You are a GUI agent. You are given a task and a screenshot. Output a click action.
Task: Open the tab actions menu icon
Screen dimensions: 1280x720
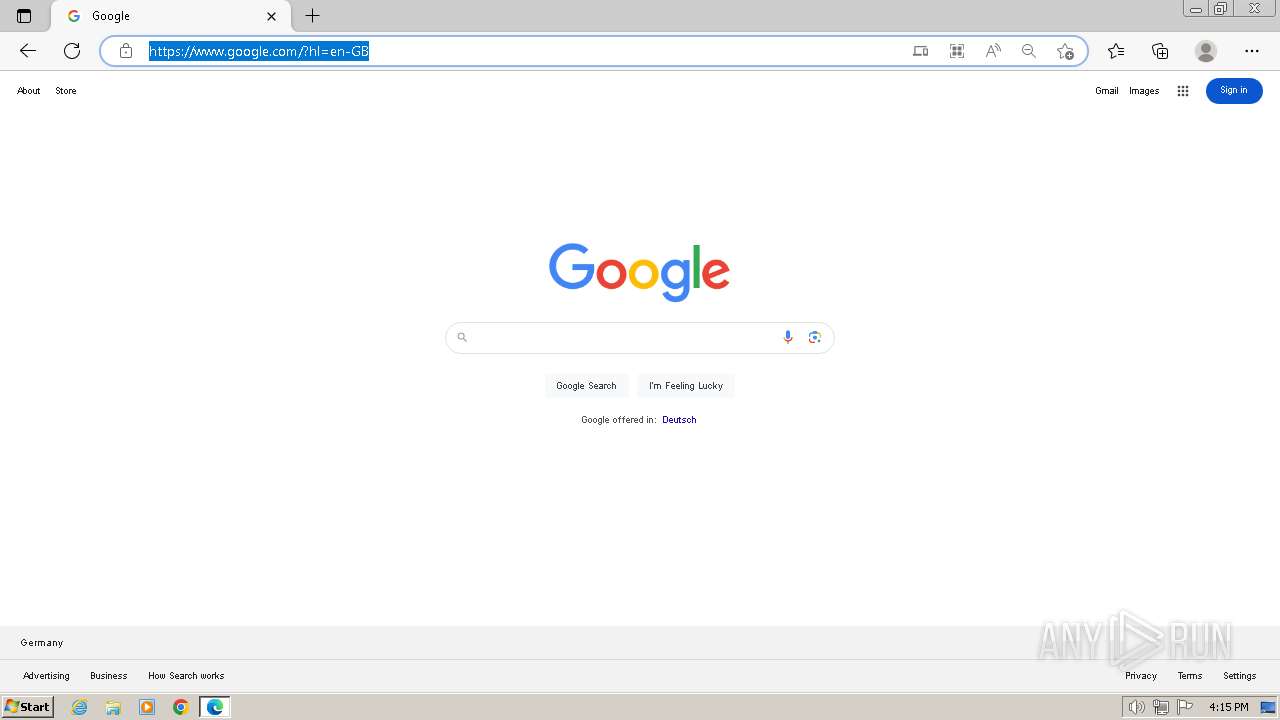point(24,16)
